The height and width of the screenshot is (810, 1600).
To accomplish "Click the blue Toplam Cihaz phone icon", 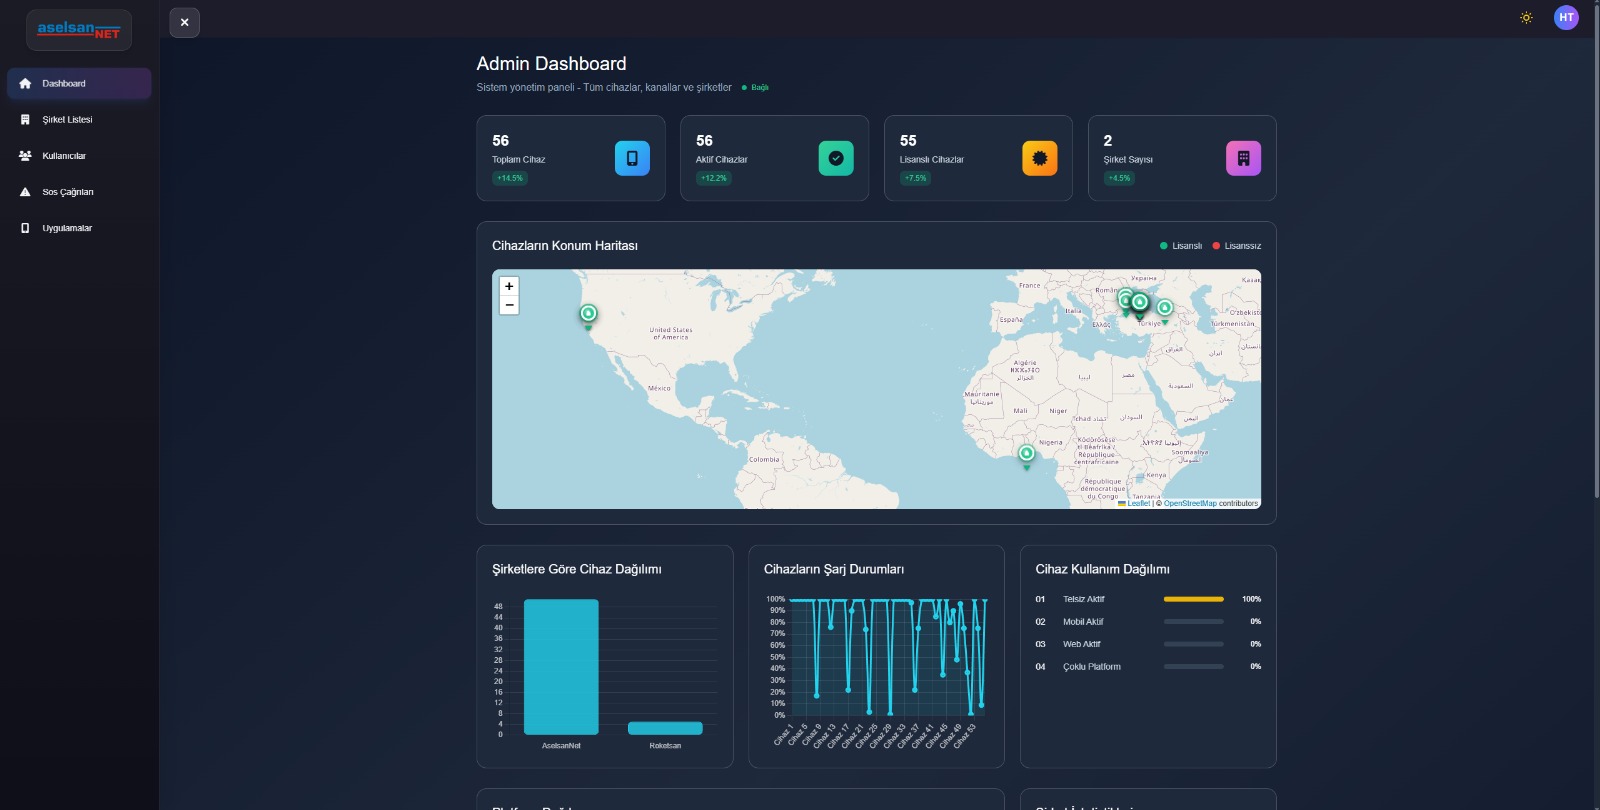I will point(632,158).
